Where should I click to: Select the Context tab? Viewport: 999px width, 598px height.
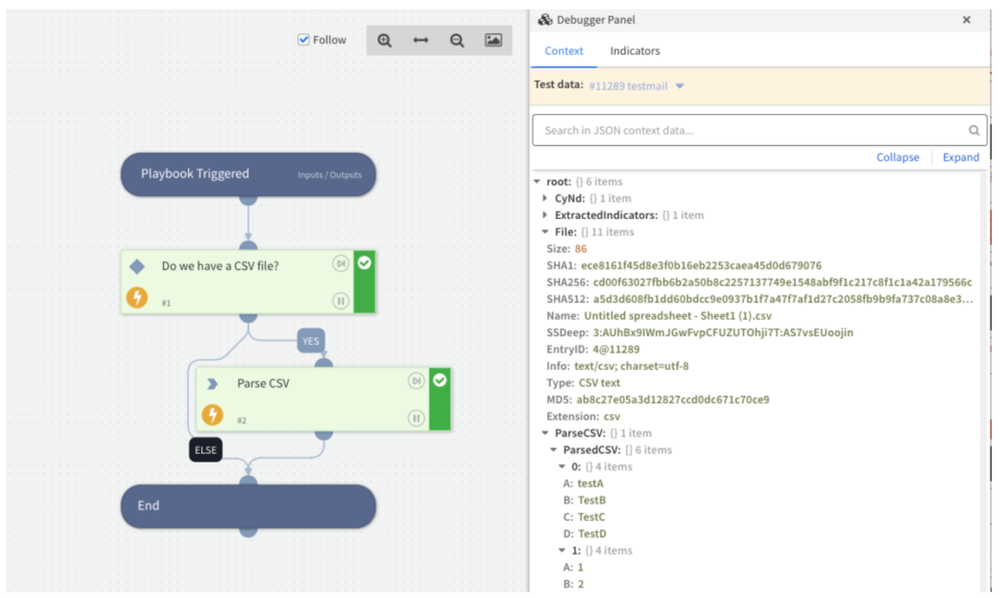564,51
